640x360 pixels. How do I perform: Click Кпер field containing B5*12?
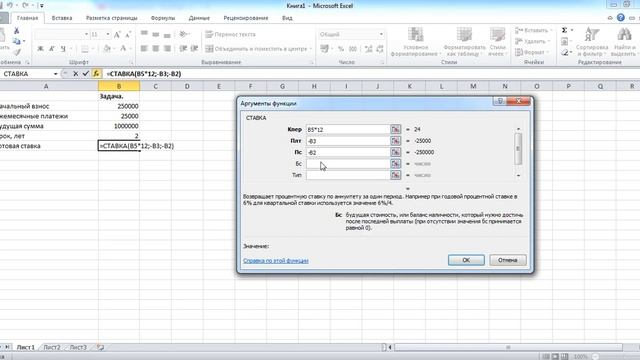pos(348,129)
